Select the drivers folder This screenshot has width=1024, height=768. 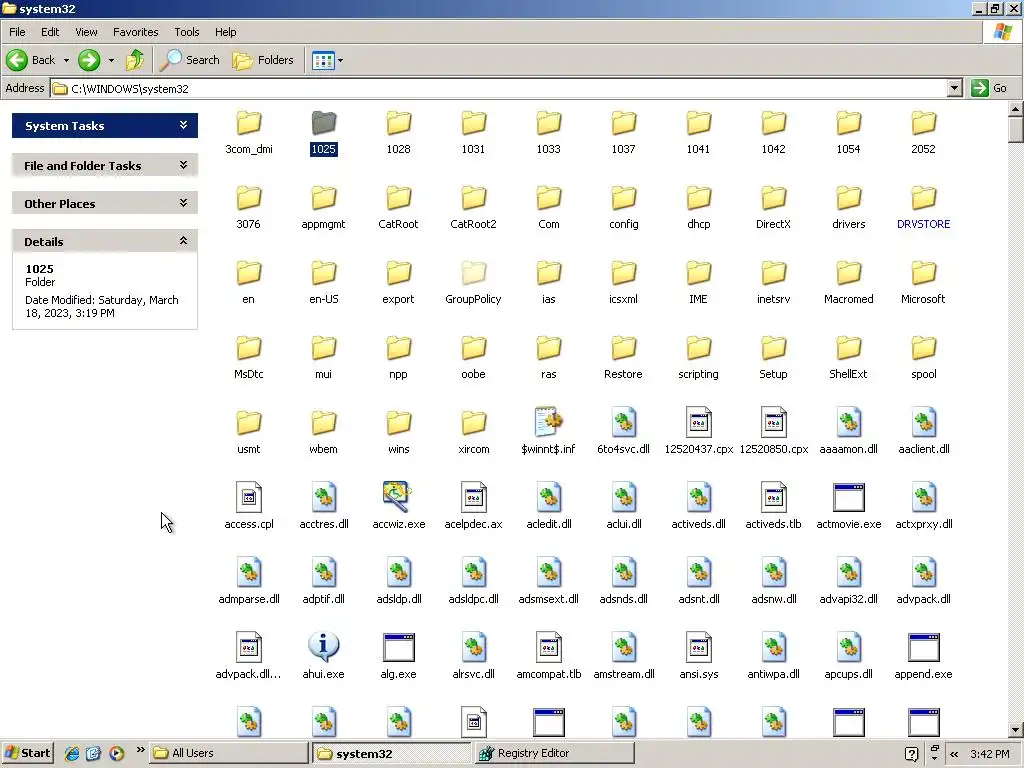pos(848,208)
